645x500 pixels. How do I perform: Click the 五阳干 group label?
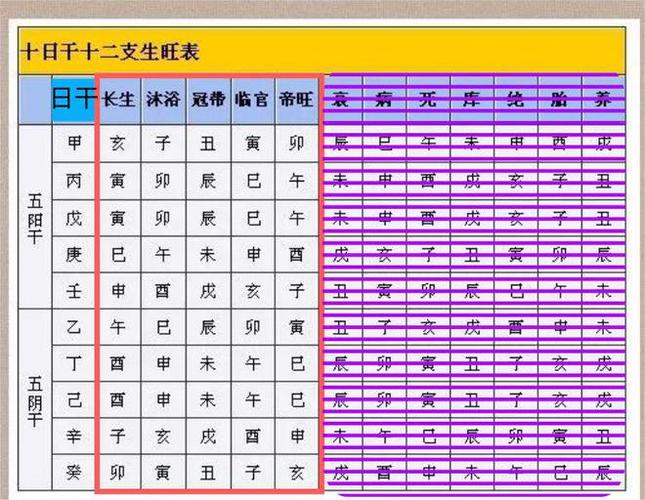(35, 218)
